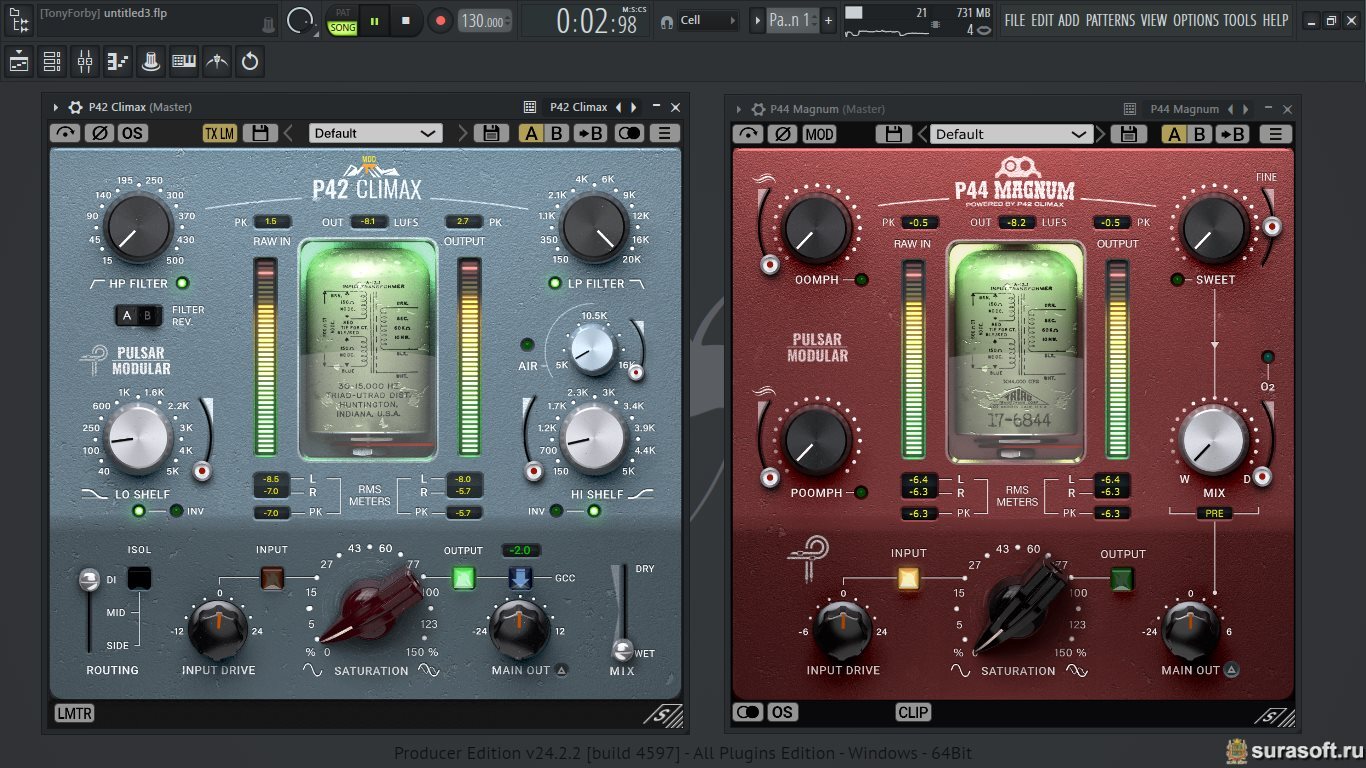Click the ISOL button in P42 Climax
Screen dimensions: 1366x768
139,577
